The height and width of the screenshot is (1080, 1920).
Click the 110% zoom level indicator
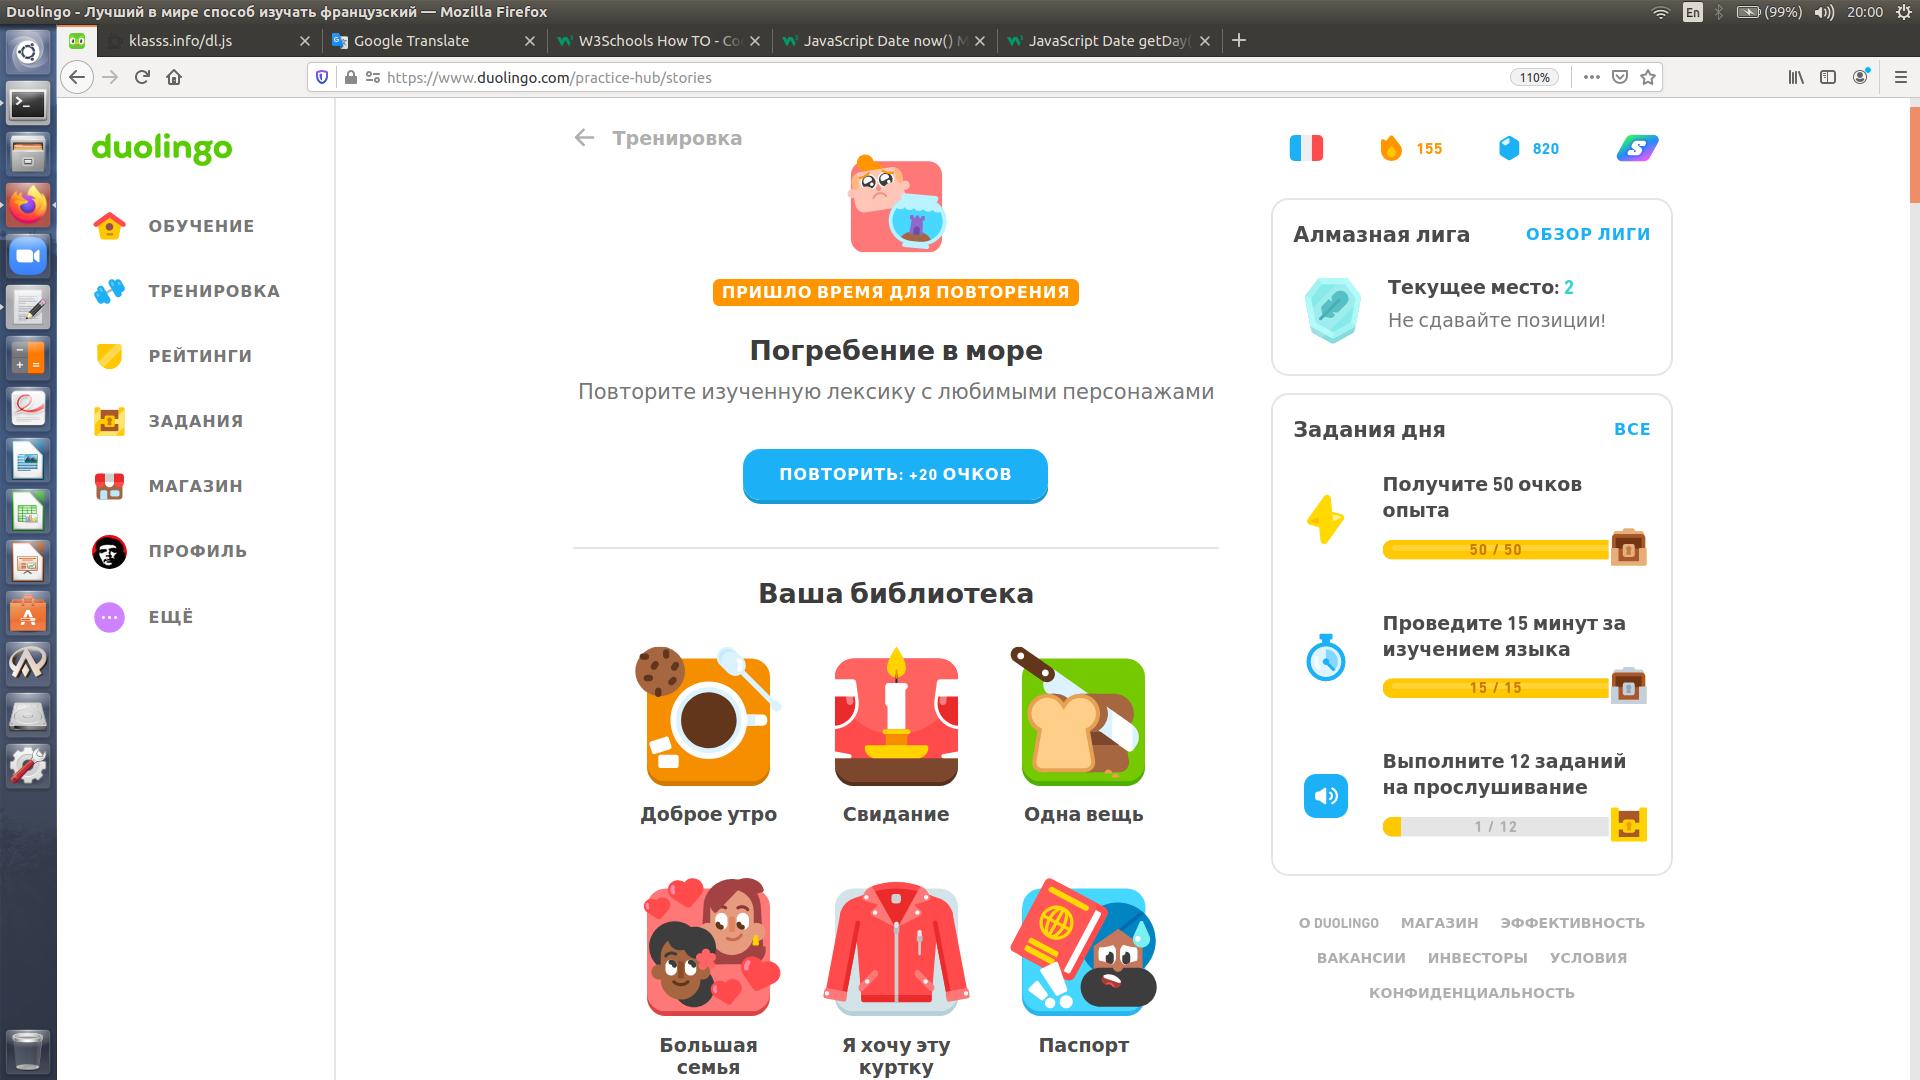pyautogui.click(x=1534, y=77)
